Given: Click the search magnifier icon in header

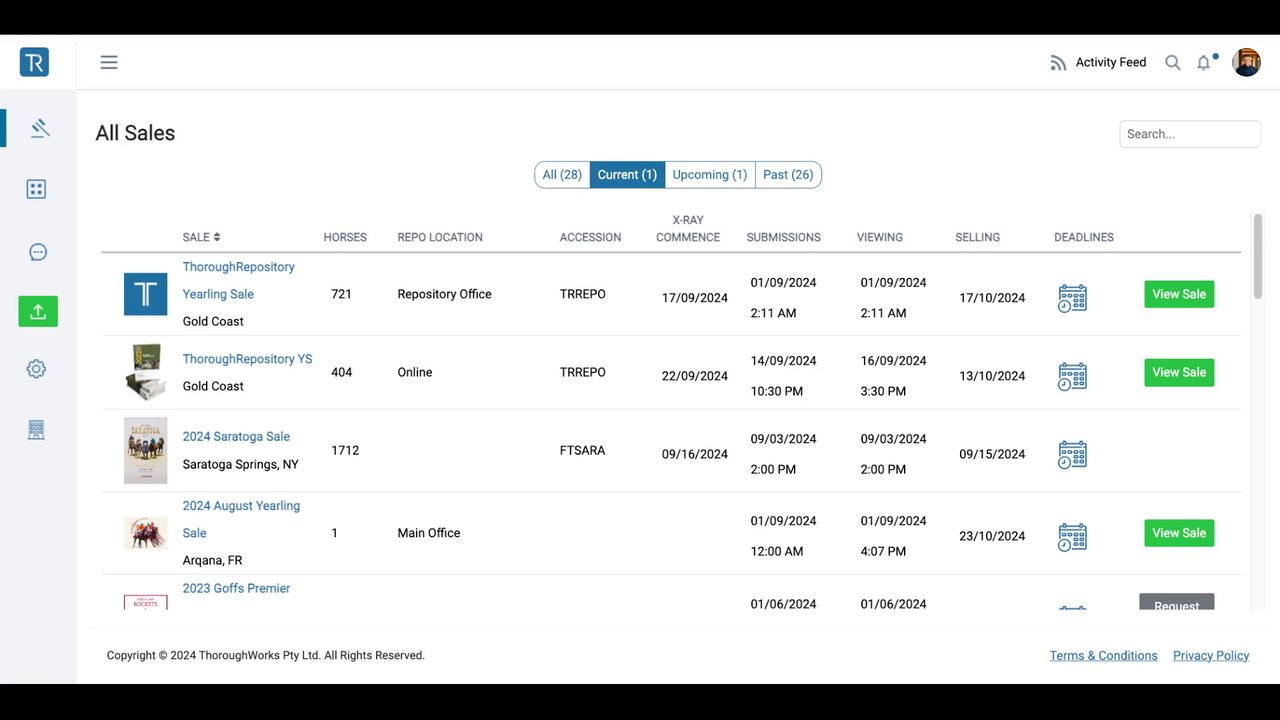Looking at the screenshot, I should [x=1173, y=62].
